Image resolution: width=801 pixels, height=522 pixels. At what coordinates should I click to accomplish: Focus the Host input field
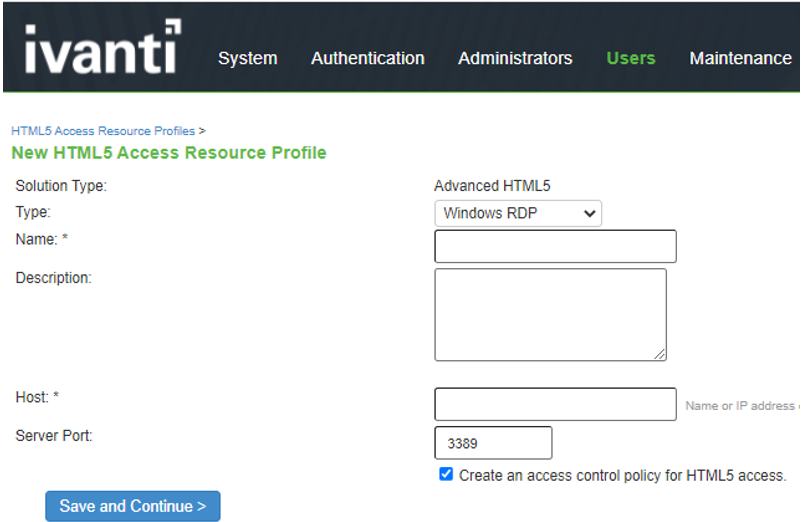(555, 404)
